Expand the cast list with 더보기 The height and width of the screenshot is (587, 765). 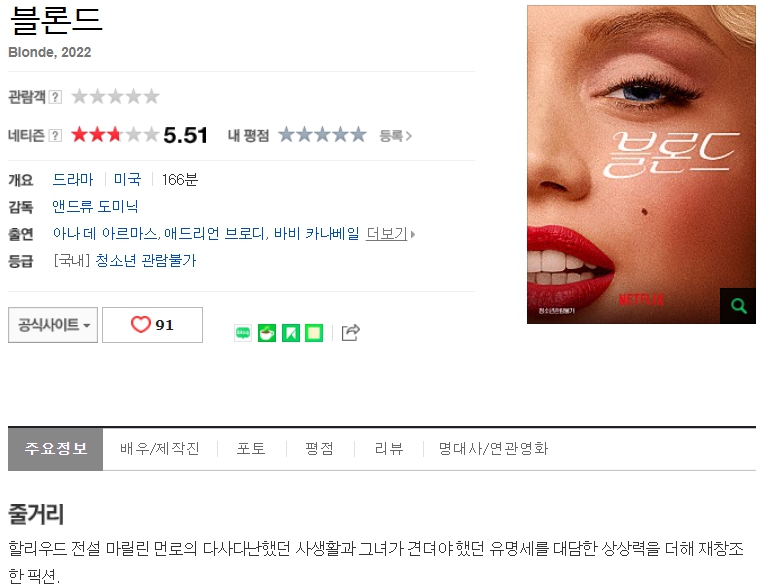[x=390, y=234]
